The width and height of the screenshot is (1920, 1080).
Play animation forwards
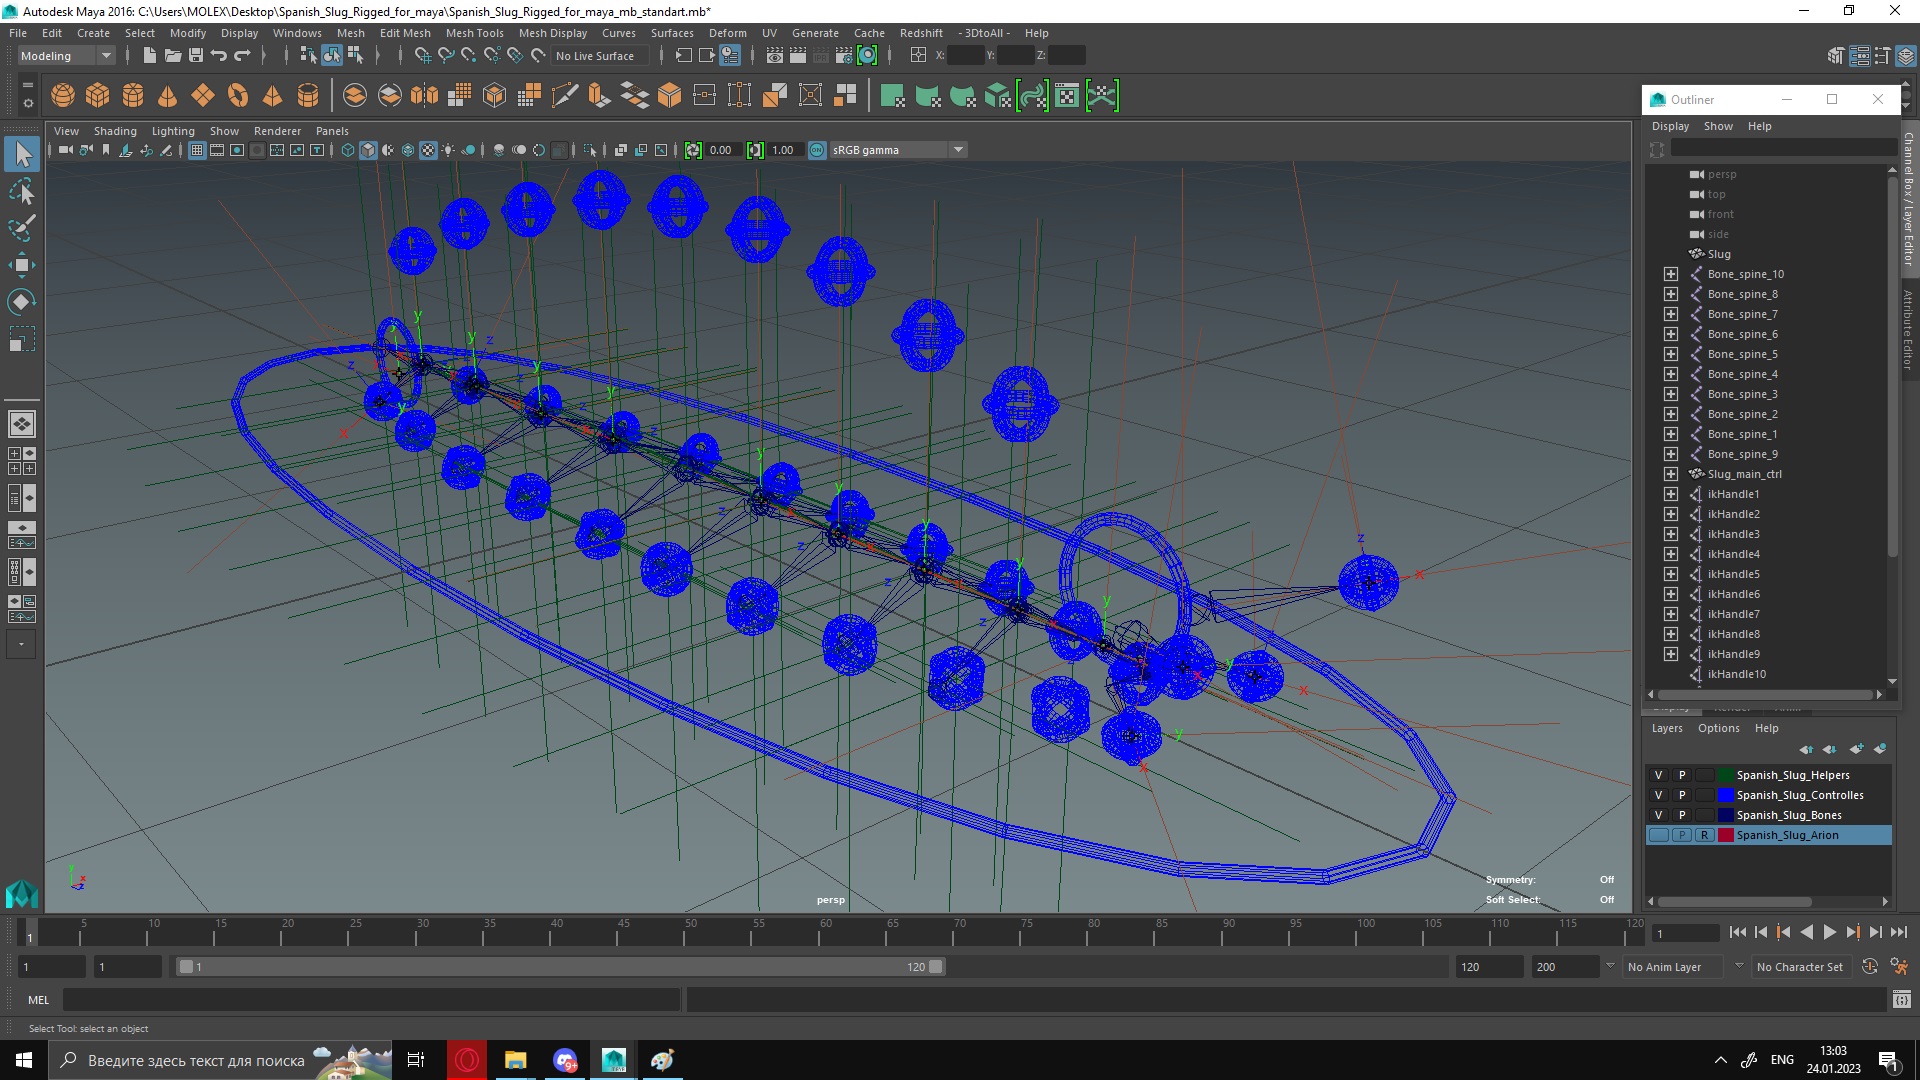click(x=1829, y=933)
